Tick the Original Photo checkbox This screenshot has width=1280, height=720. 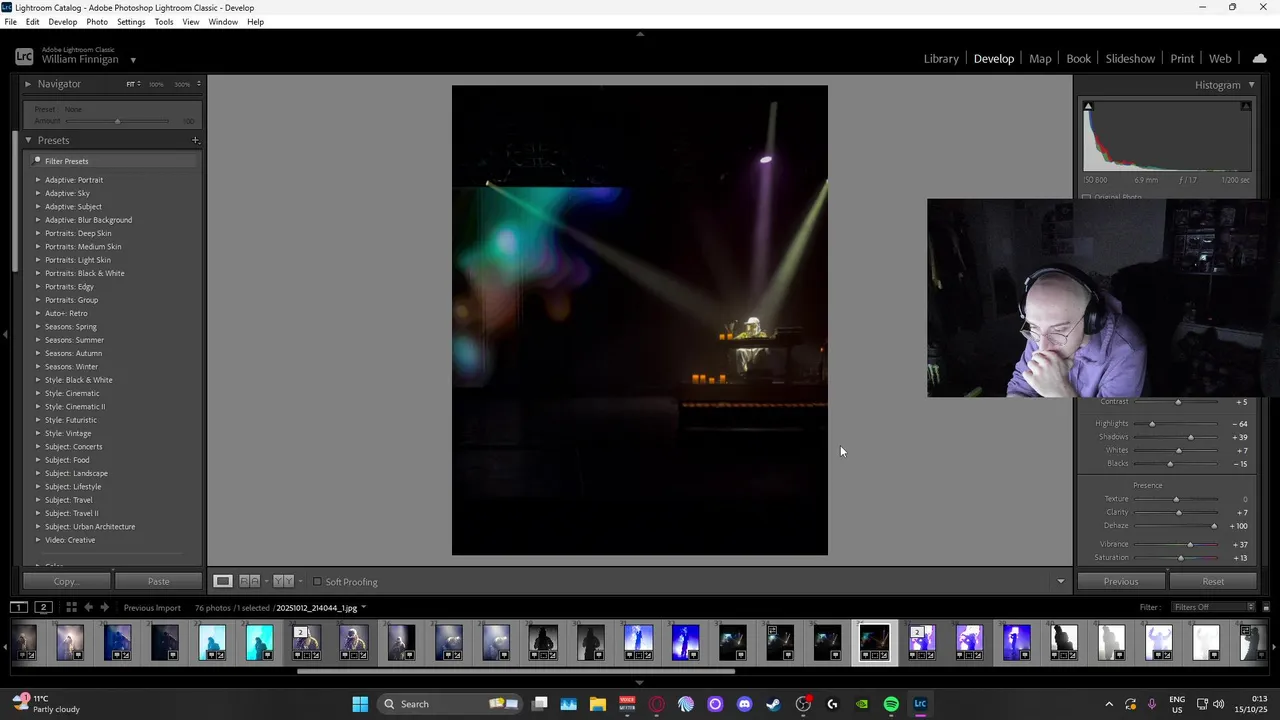pyautogui.click(x=1086, y=197)
